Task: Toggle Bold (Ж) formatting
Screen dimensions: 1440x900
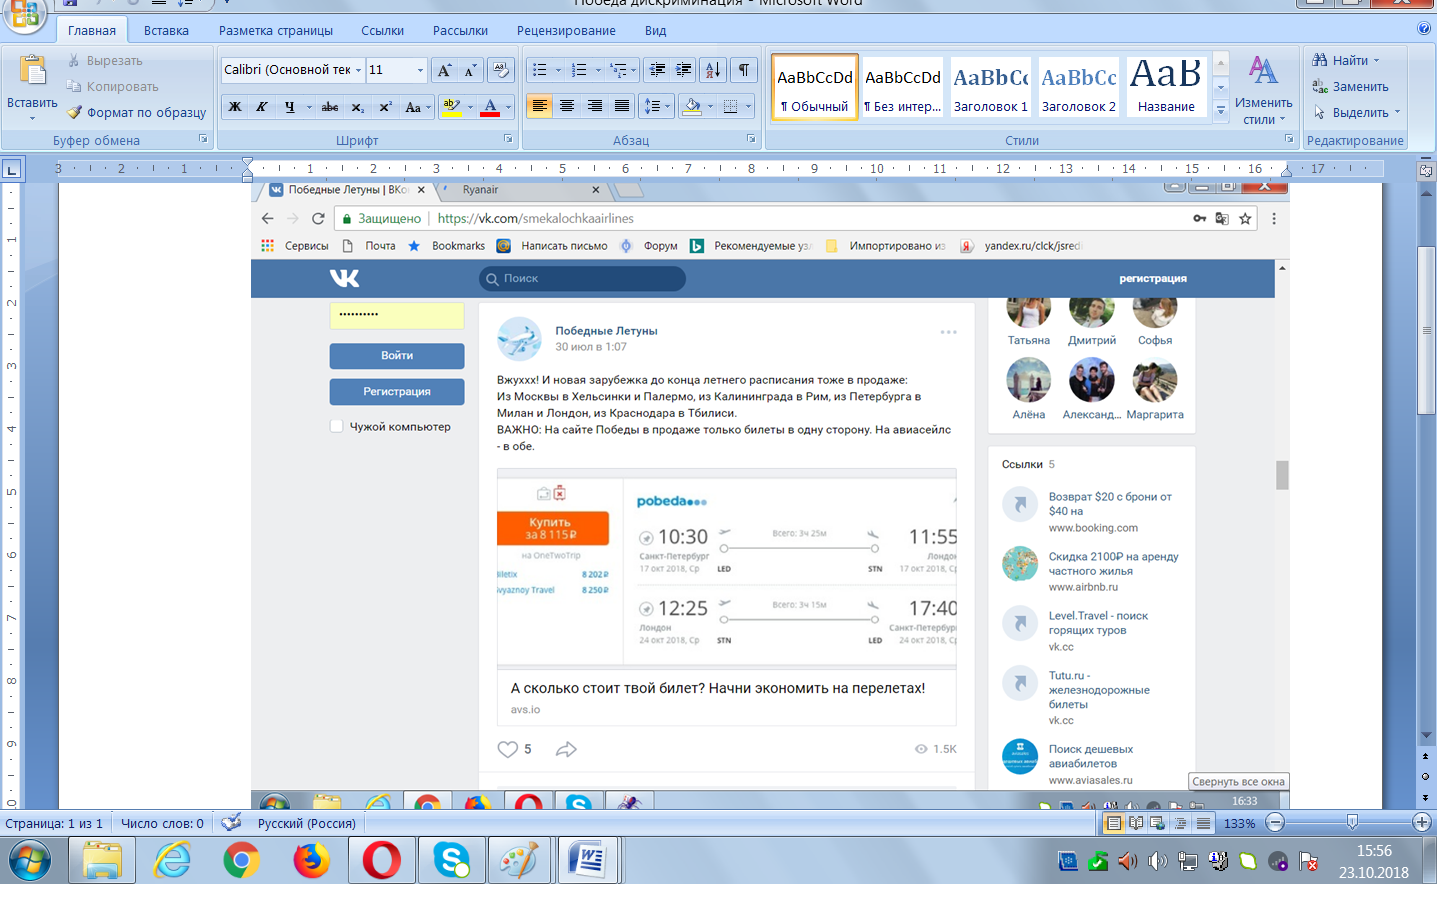Action: coord(235,107)
